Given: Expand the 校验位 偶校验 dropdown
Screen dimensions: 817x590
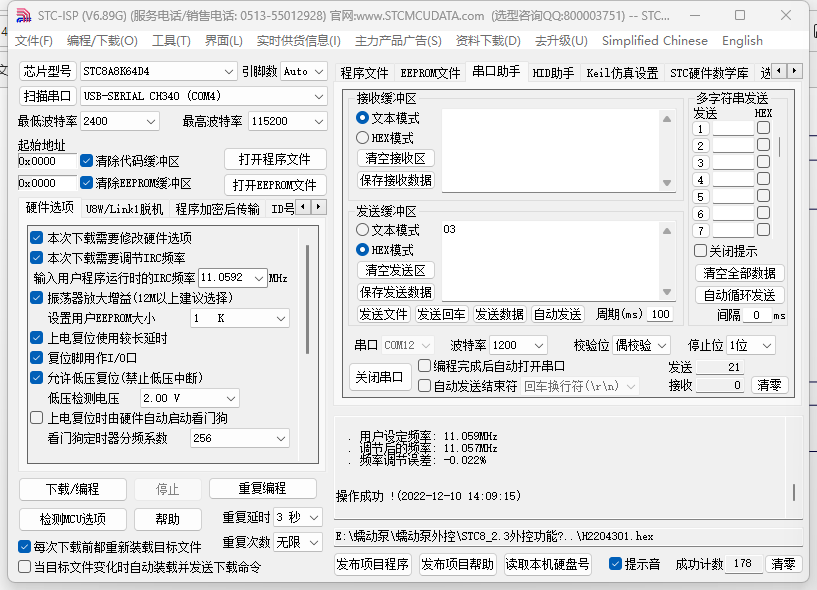Looking at the screenshot, I should (662, 345).
